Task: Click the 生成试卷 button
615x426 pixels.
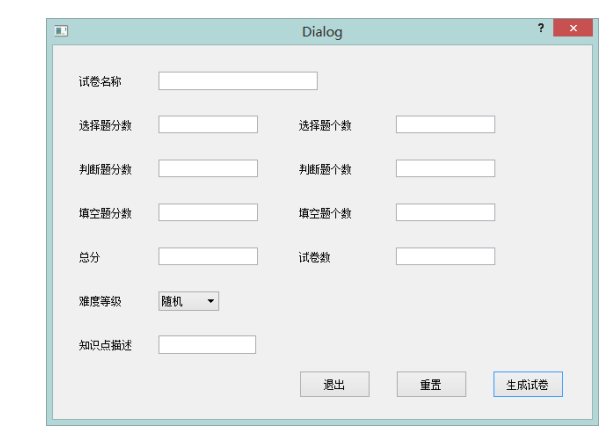Action: coord(527,385)
